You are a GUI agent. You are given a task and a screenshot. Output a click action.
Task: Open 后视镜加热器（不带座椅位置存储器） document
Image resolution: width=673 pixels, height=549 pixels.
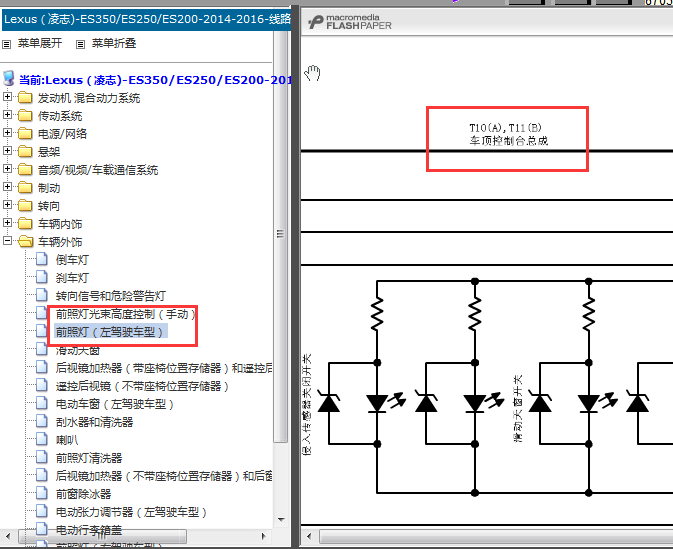(x=164, y=476)
